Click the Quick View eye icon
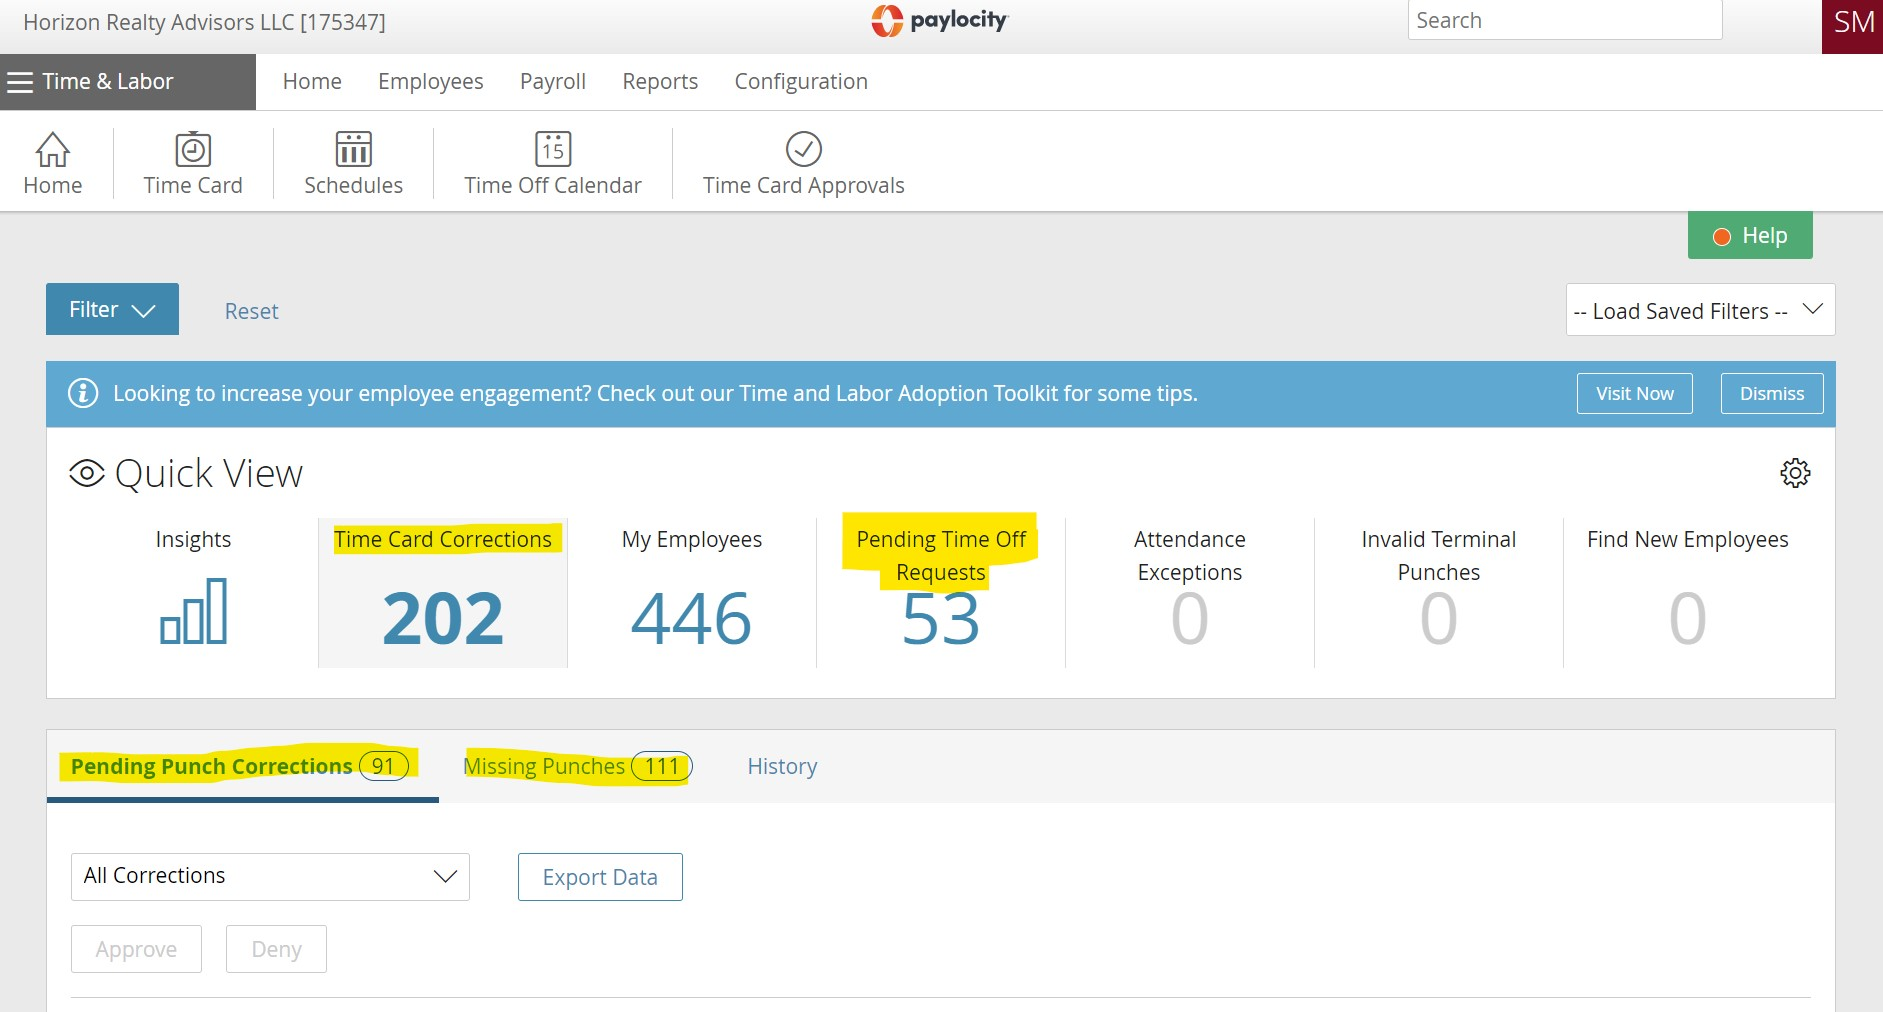The width and height of the screenshot is (1883, 1012). (x=87, y=473)
